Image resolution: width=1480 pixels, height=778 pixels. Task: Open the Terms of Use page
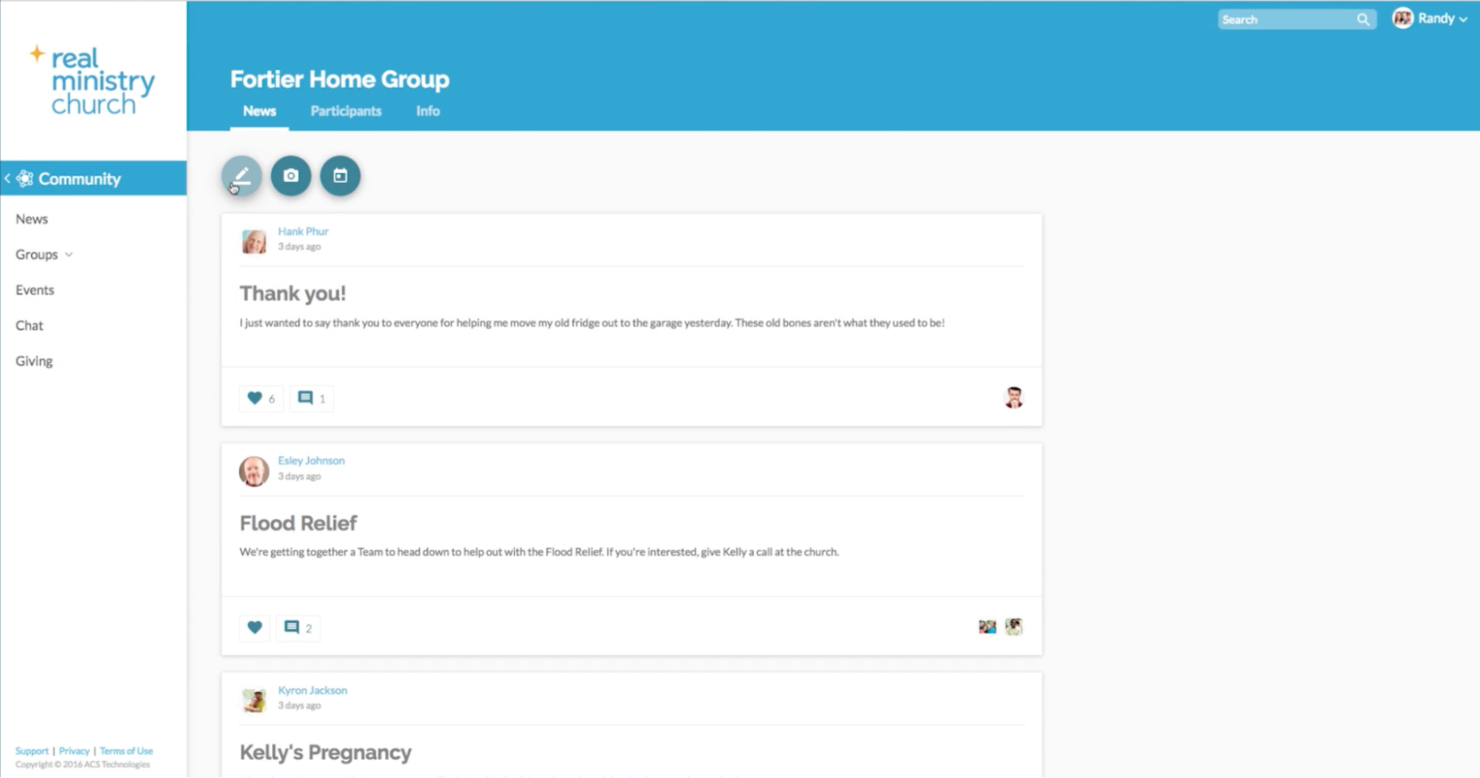126,750
